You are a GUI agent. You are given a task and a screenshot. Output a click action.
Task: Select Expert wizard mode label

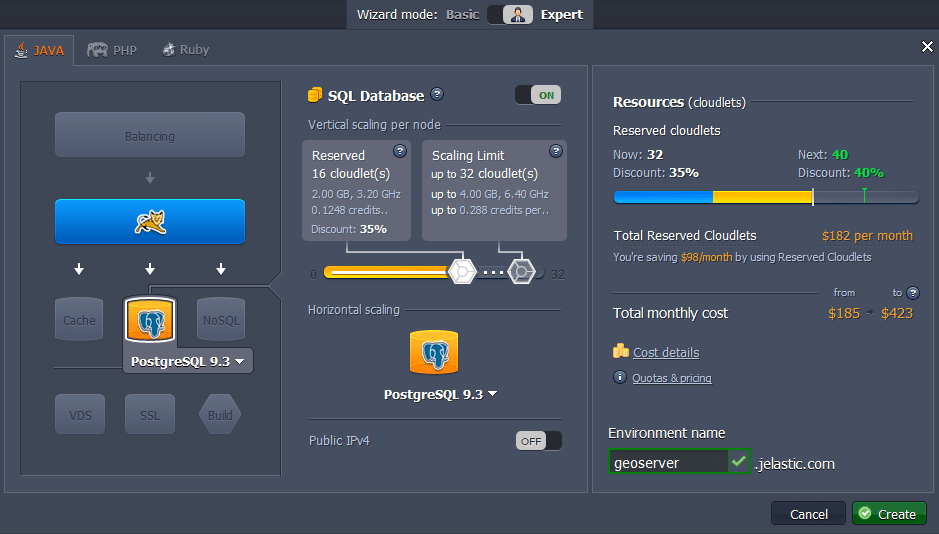[x=562, y=14]
